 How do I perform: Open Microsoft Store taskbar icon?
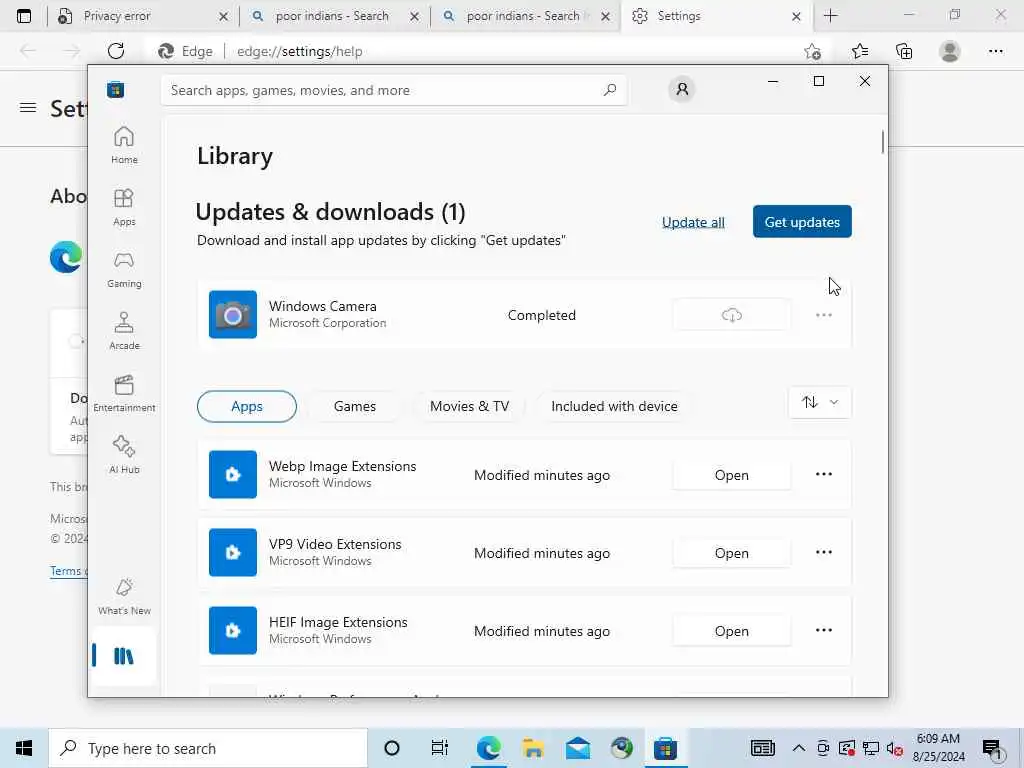[x=665, y=748]
